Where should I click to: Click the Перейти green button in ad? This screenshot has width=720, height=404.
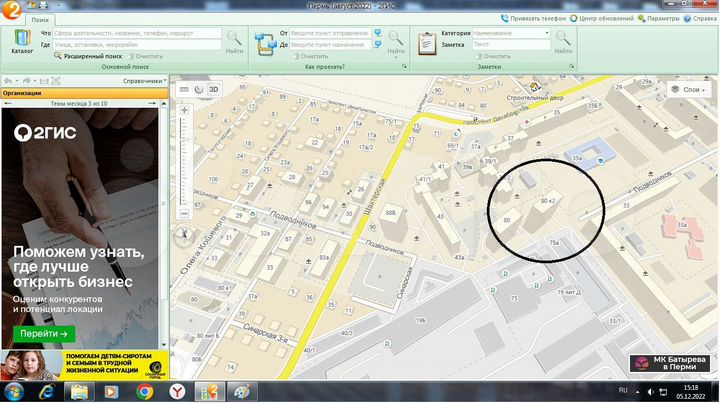(x=44, y=333)
